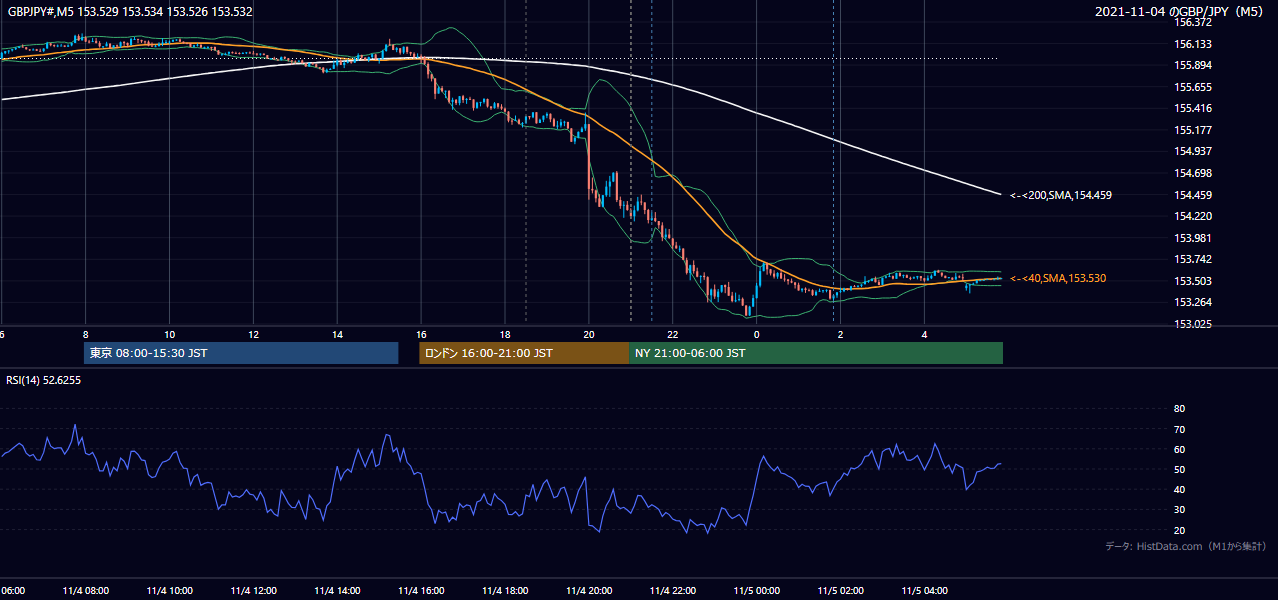
Task: Click the 11/4 08:00 date label
Action: pos(86,591)
